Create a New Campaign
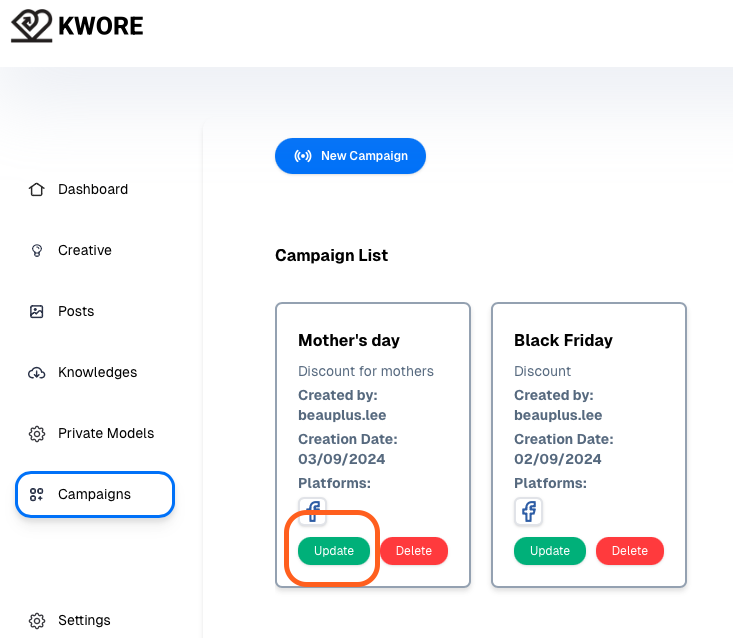The image size is (733, 638). (x=350, y=156)
